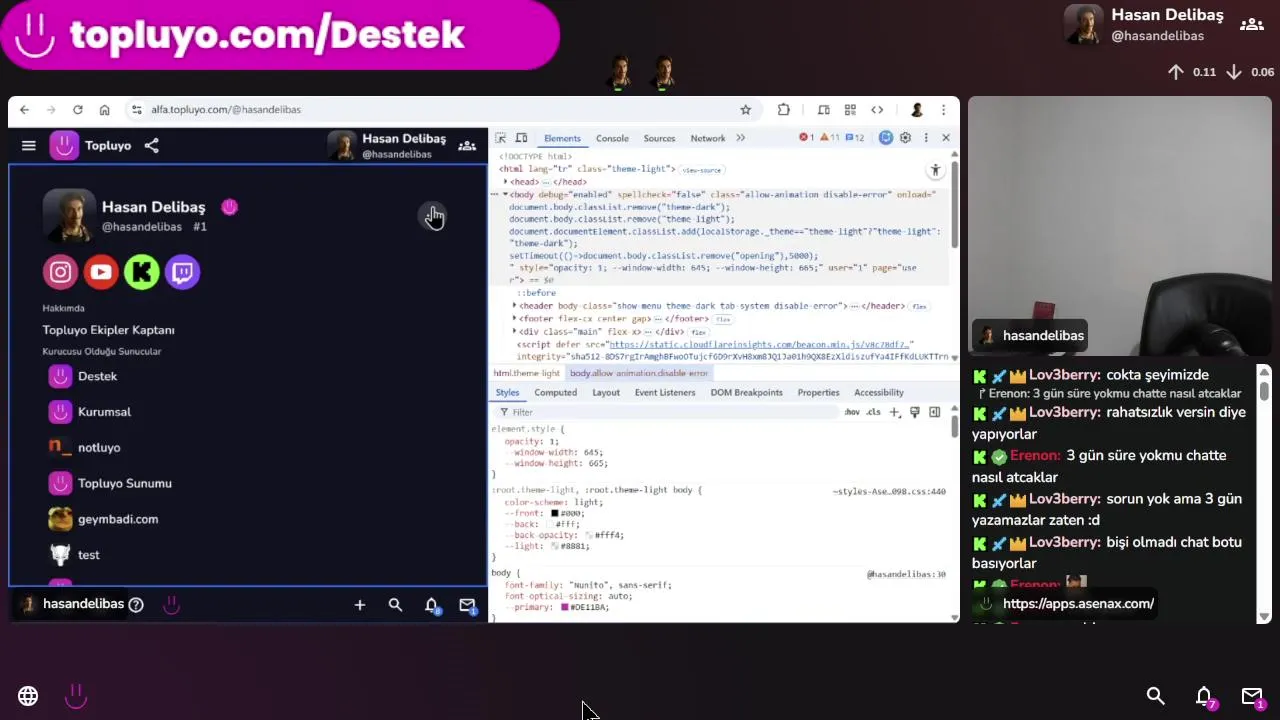The image size is (1280, 720).
Task: Open the Twitch channel icon
Action: [x=183, y=272]
